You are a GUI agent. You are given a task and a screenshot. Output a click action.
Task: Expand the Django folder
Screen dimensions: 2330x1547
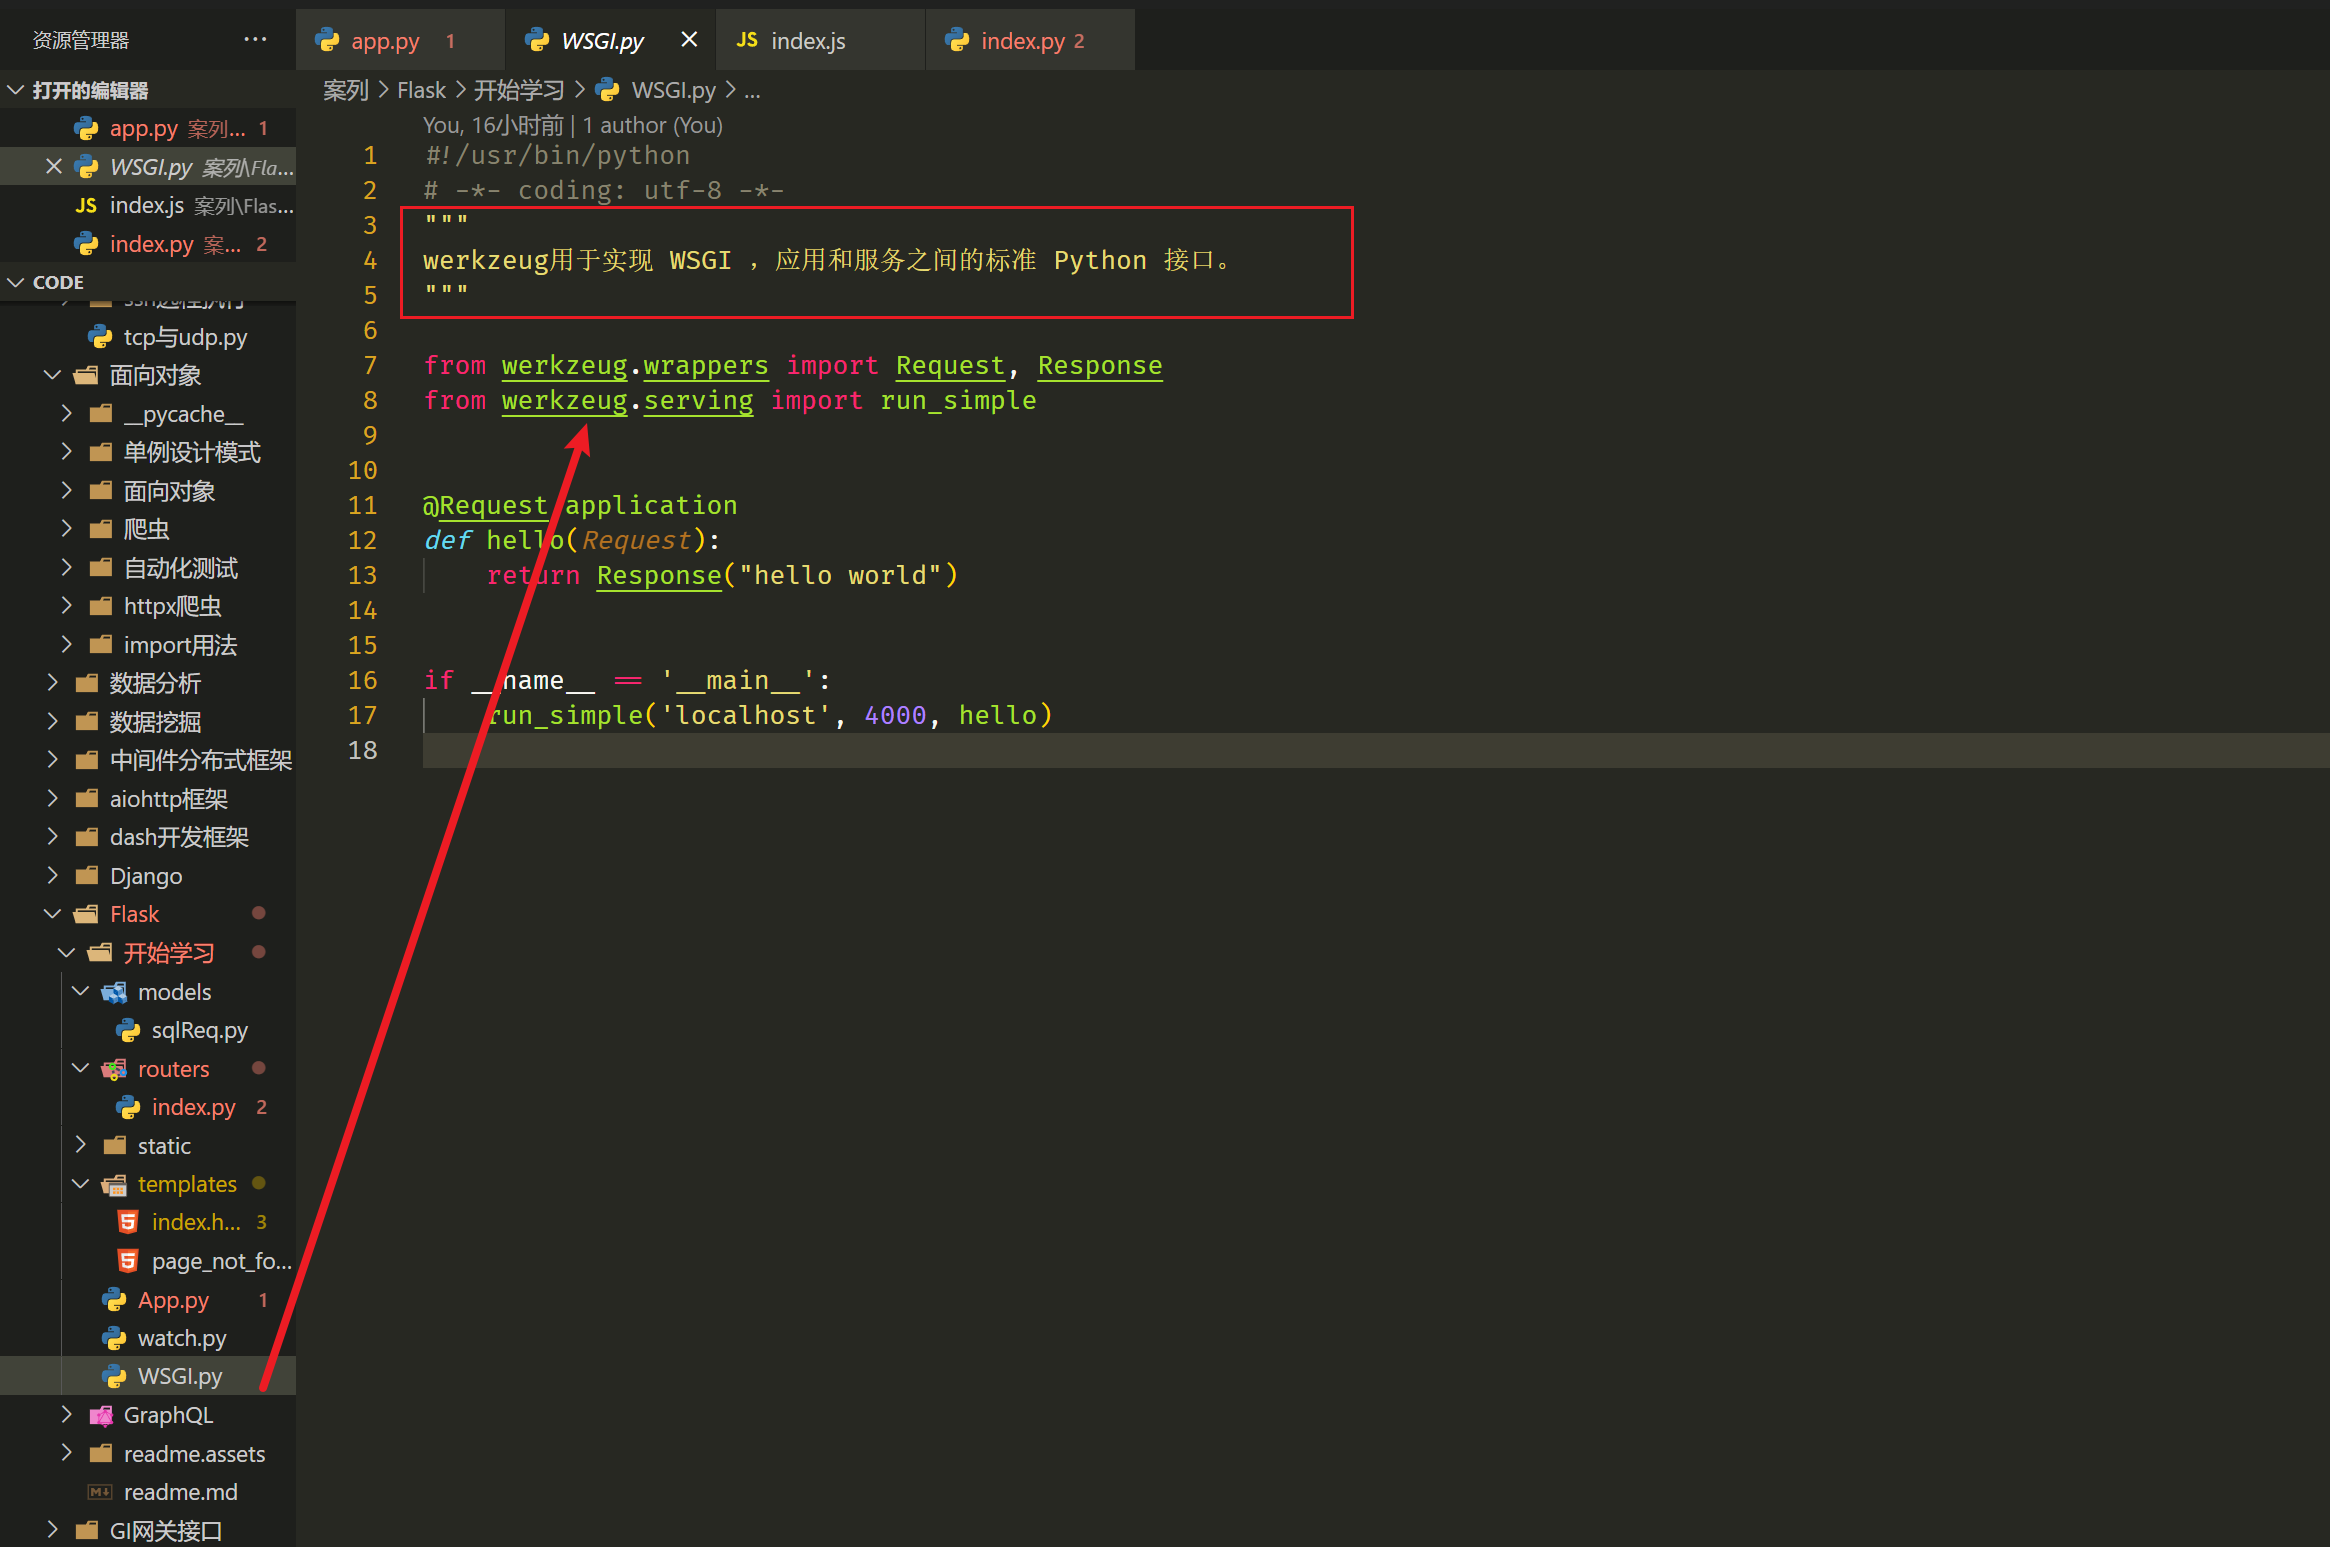[x=53, y=876]
